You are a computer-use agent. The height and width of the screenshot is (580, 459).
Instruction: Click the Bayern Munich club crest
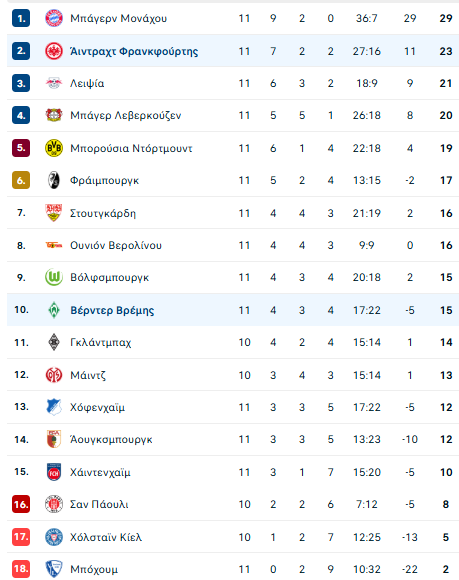(x=54, y=18)
